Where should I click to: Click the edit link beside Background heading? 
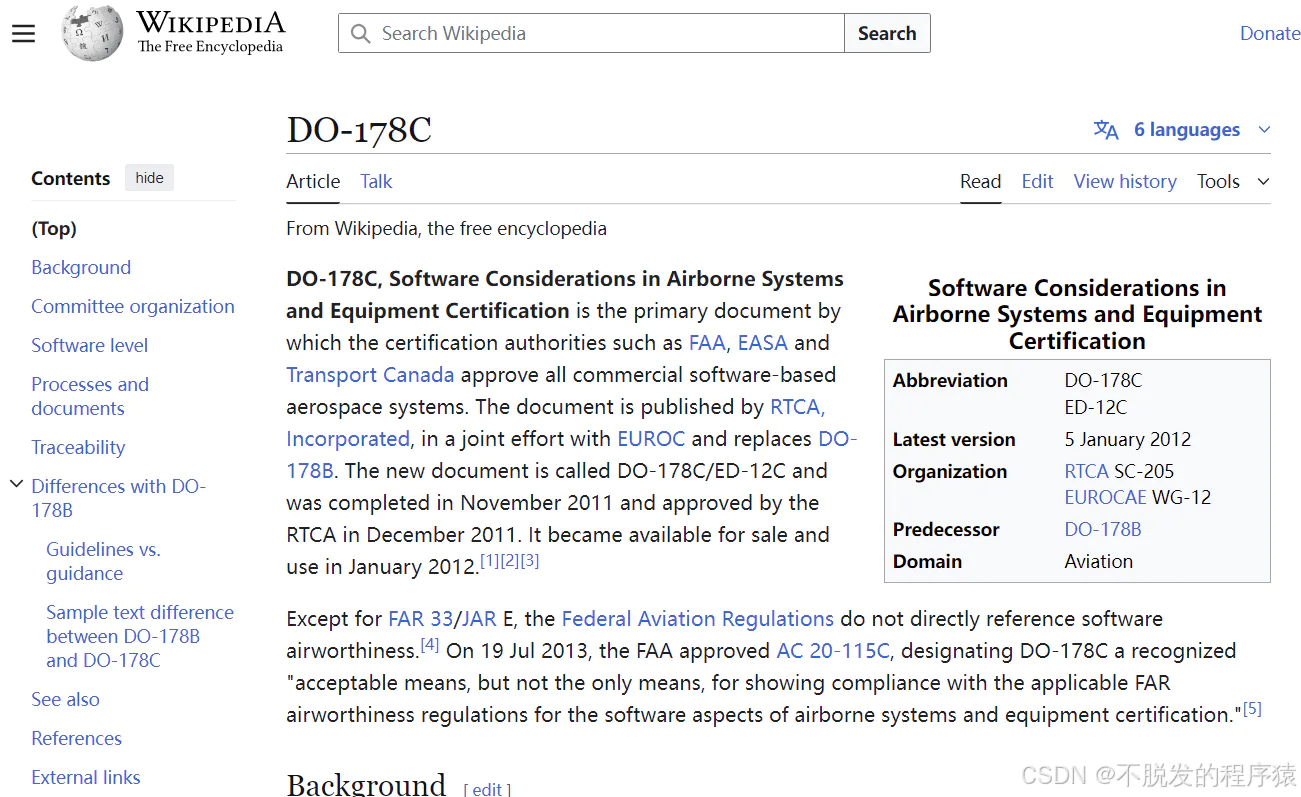(487, 789)
